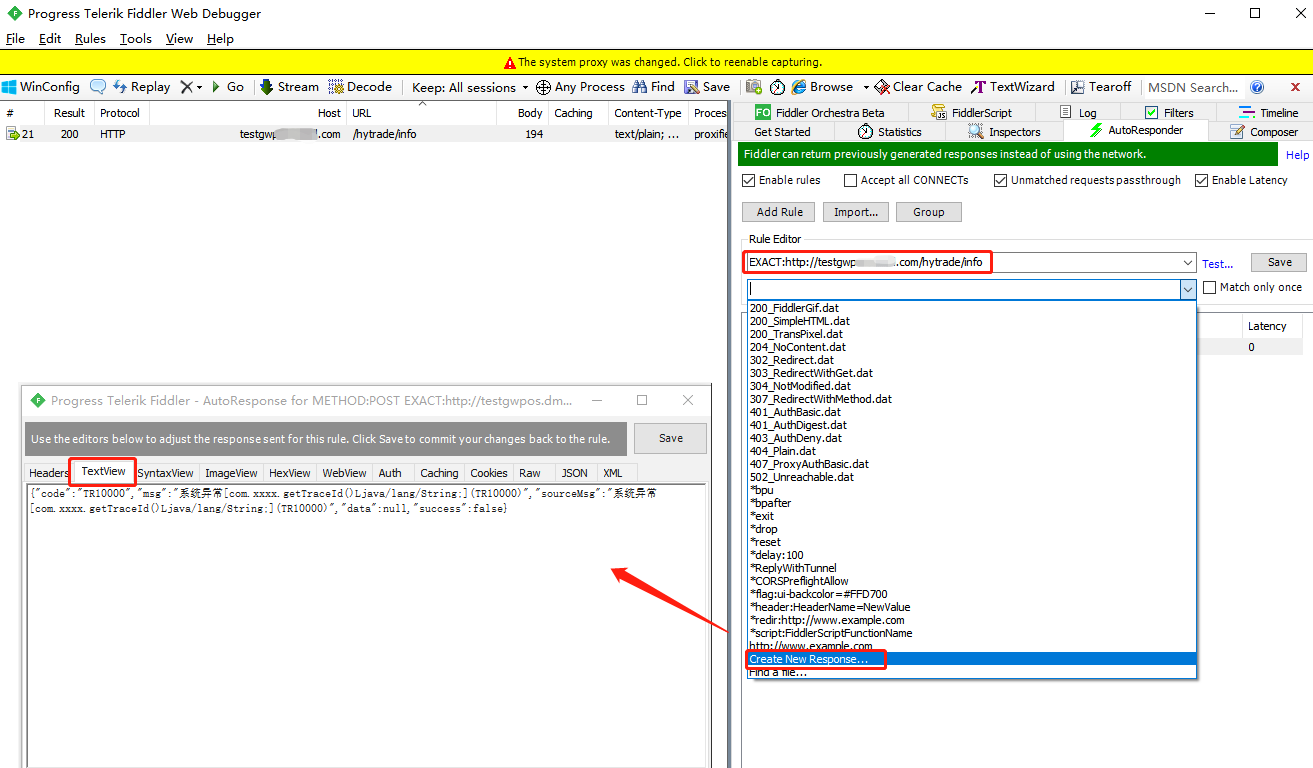Click the Browse toolbar button

tap(823, 87)
